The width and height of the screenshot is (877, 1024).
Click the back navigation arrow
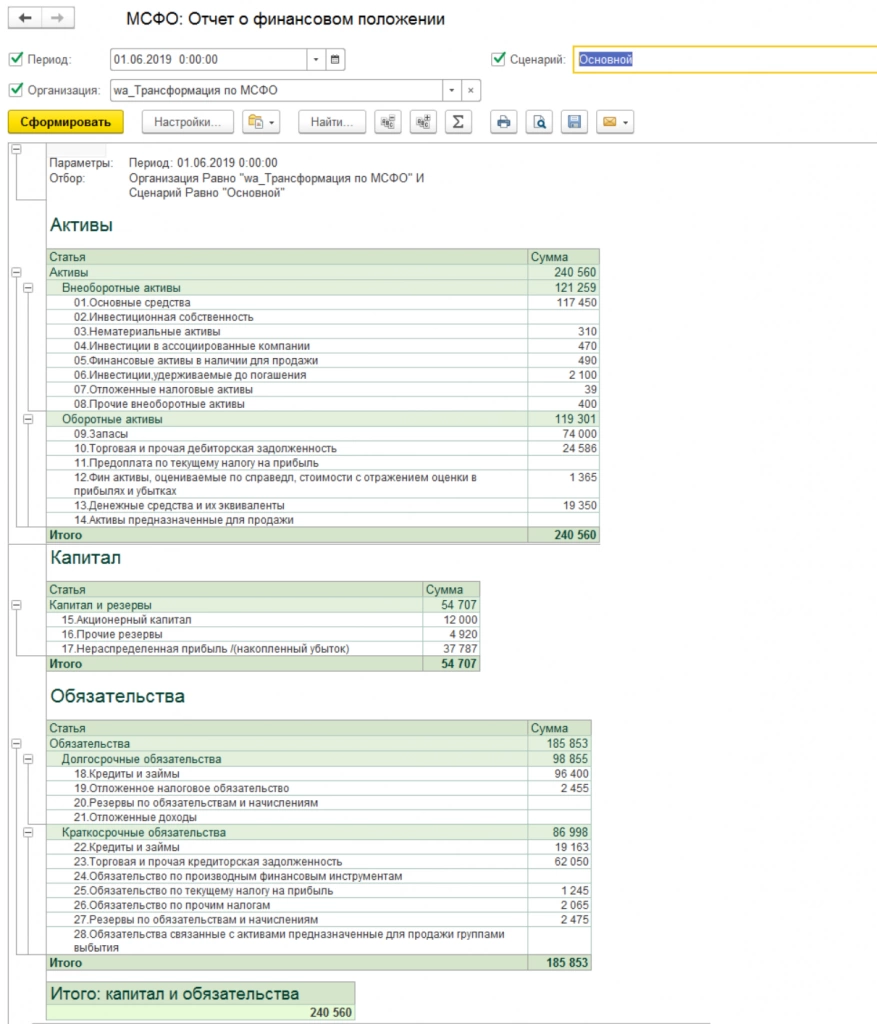tap(24, 19)
